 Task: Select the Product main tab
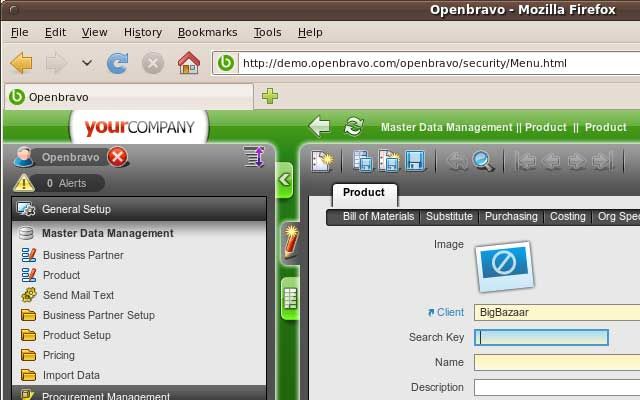click(x=364, y=193)
